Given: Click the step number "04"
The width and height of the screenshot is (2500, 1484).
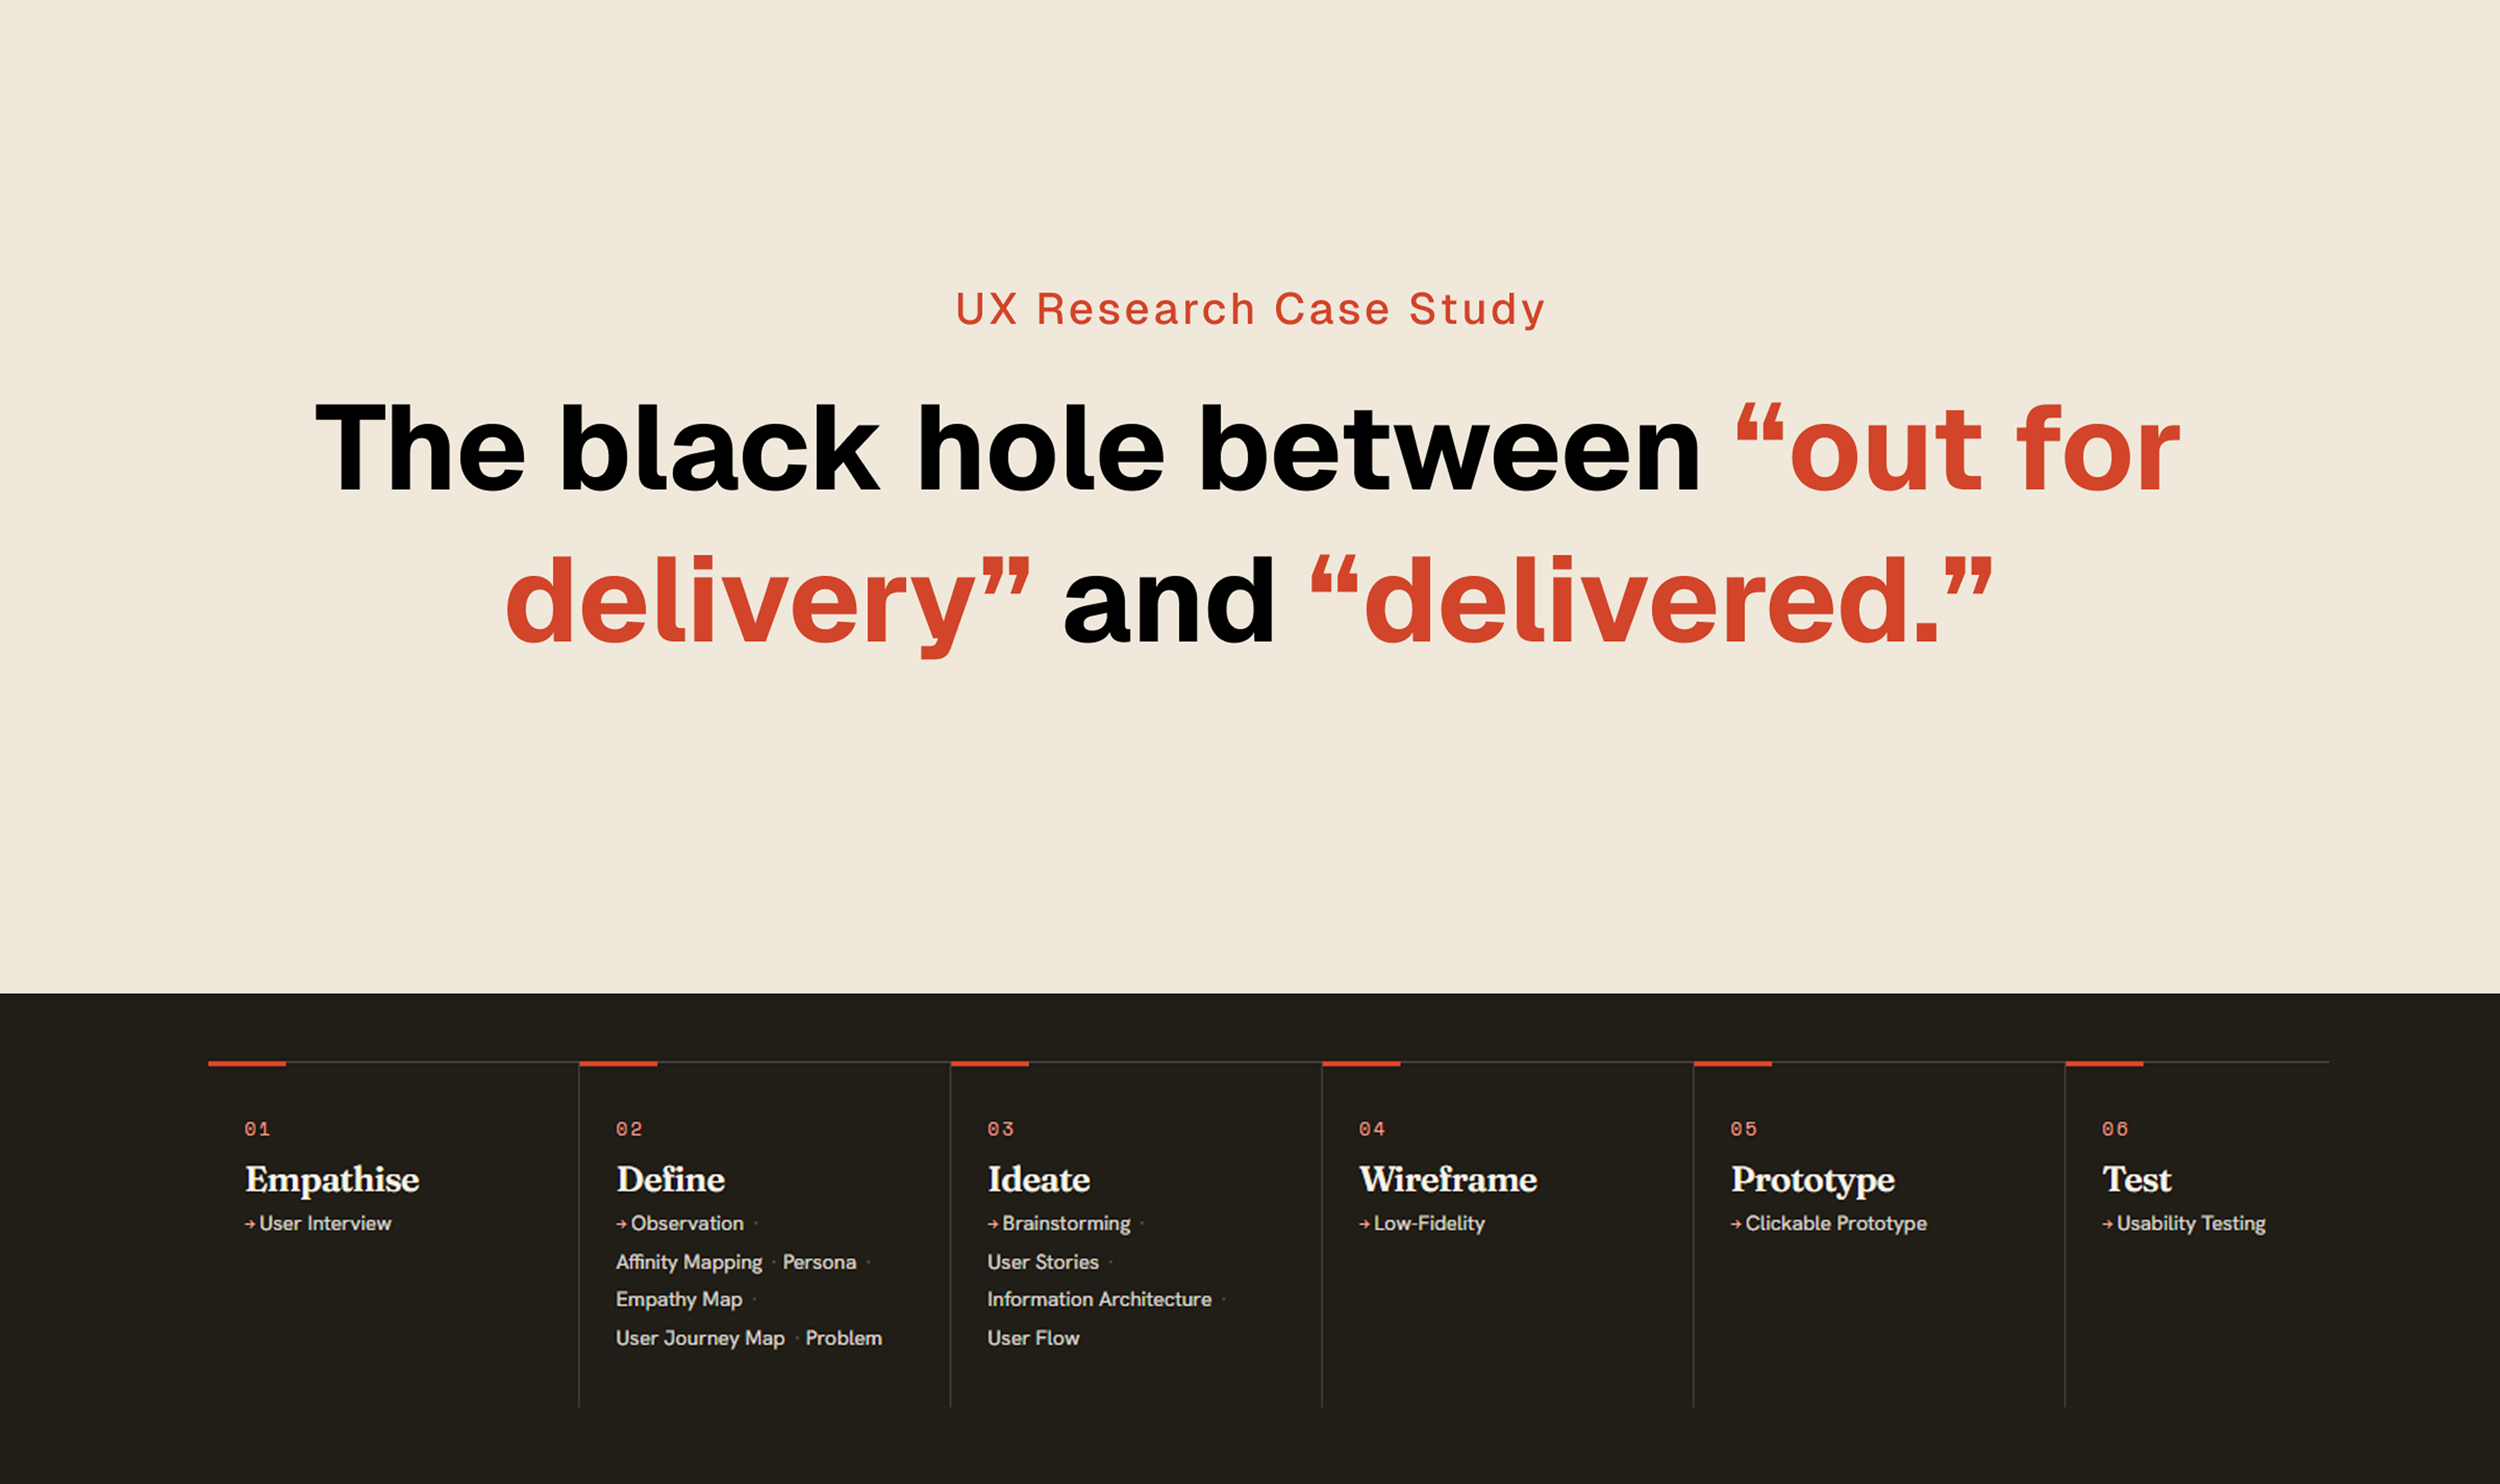Looking at the screenshot, I should tap(1372, 1129).
